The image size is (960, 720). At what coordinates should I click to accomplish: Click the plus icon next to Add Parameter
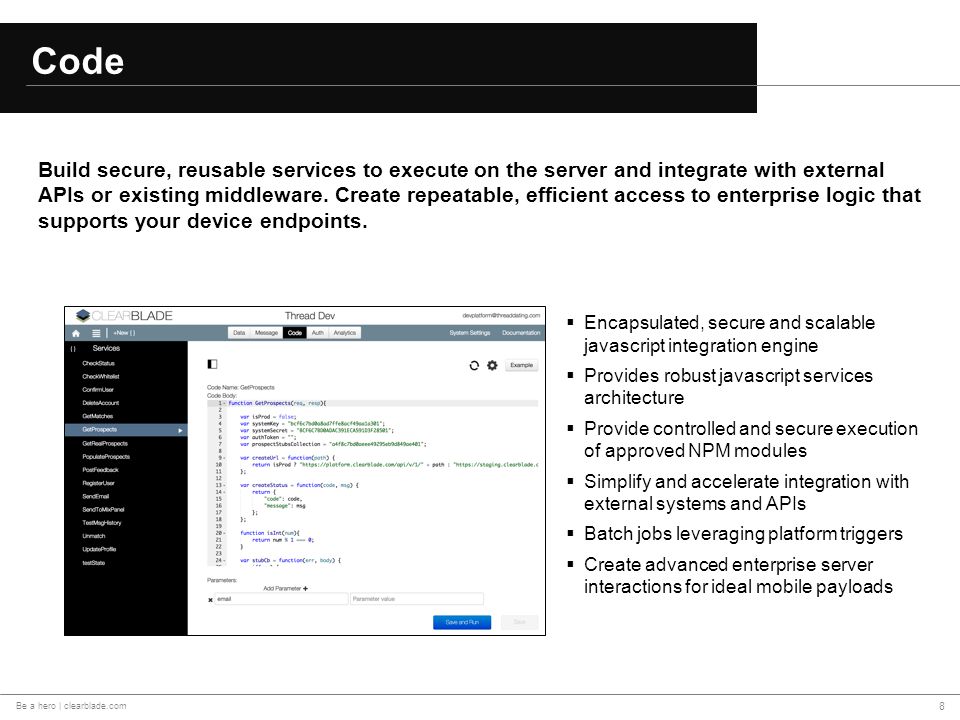[306, 588]
